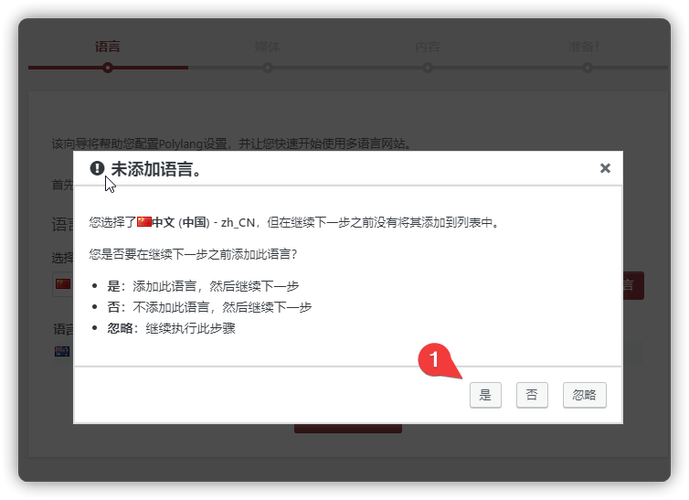The image size is (689, 500).
Task: Click the flag icon in background language list
Action: click(x=62, y=351)
